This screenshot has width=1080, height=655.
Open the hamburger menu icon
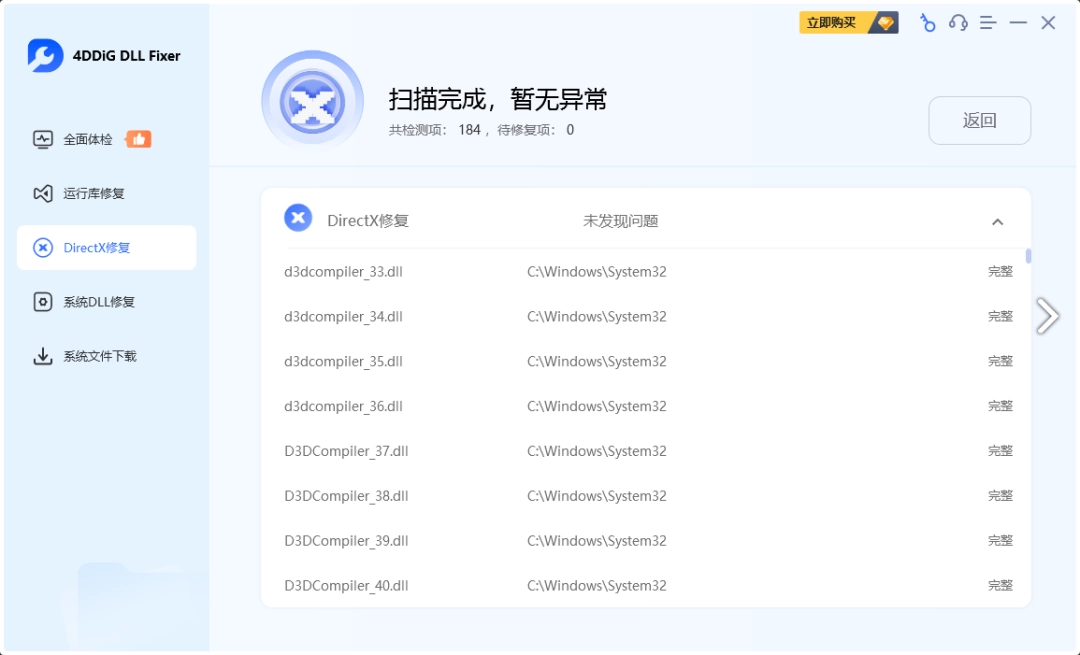pyautogui.click(x=988, y=22)
